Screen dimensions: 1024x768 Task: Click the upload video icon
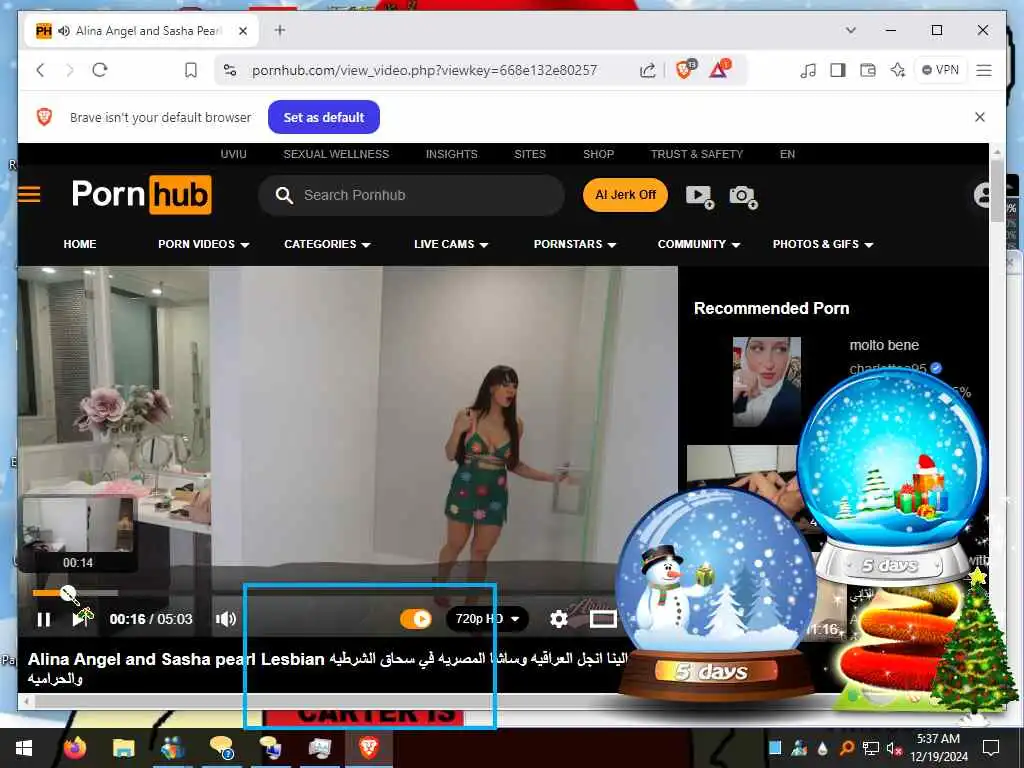(x=699, y=196)
